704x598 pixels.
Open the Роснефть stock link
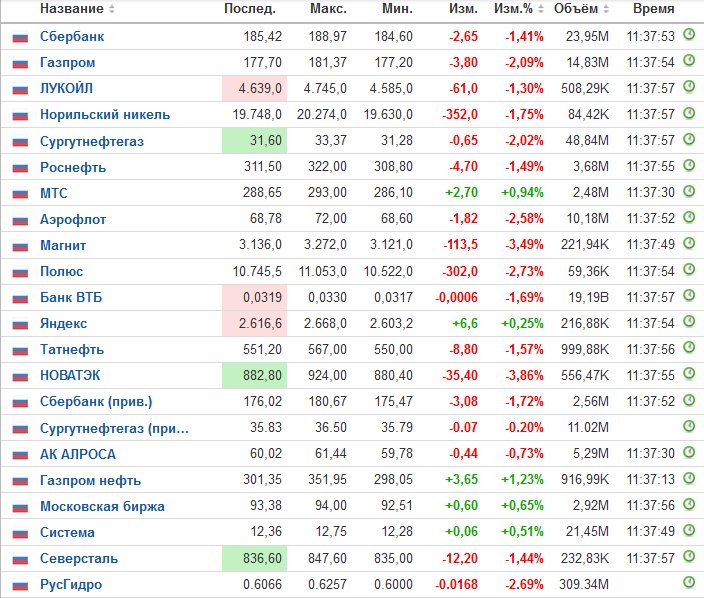(x=73, y=167)
